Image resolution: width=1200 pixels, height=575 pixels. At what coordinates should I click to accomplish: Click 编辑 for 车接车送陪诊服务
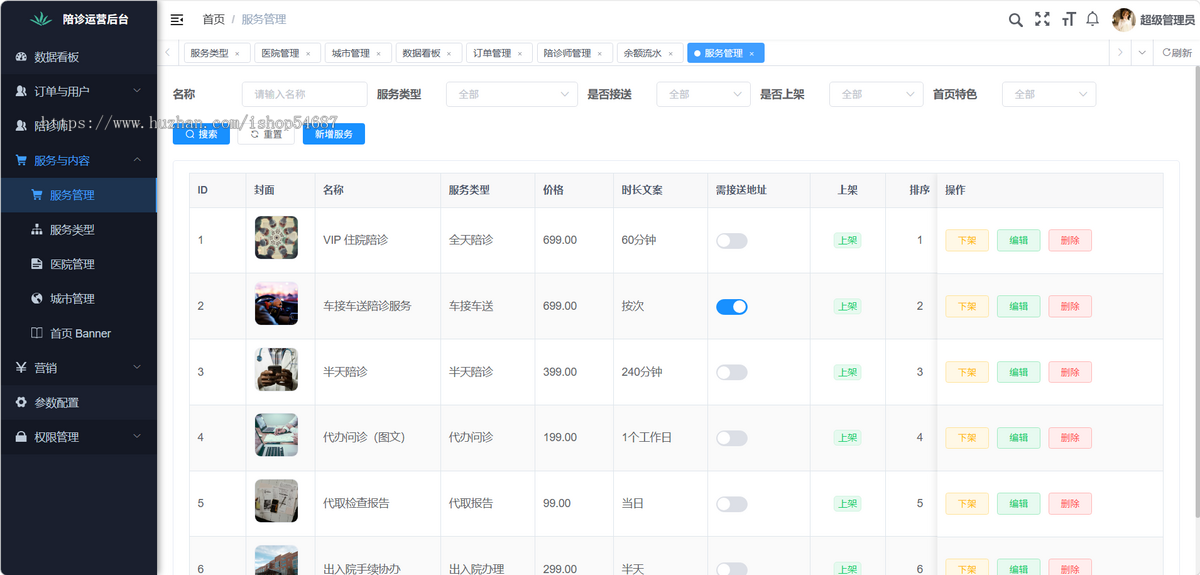(1018, 307)
